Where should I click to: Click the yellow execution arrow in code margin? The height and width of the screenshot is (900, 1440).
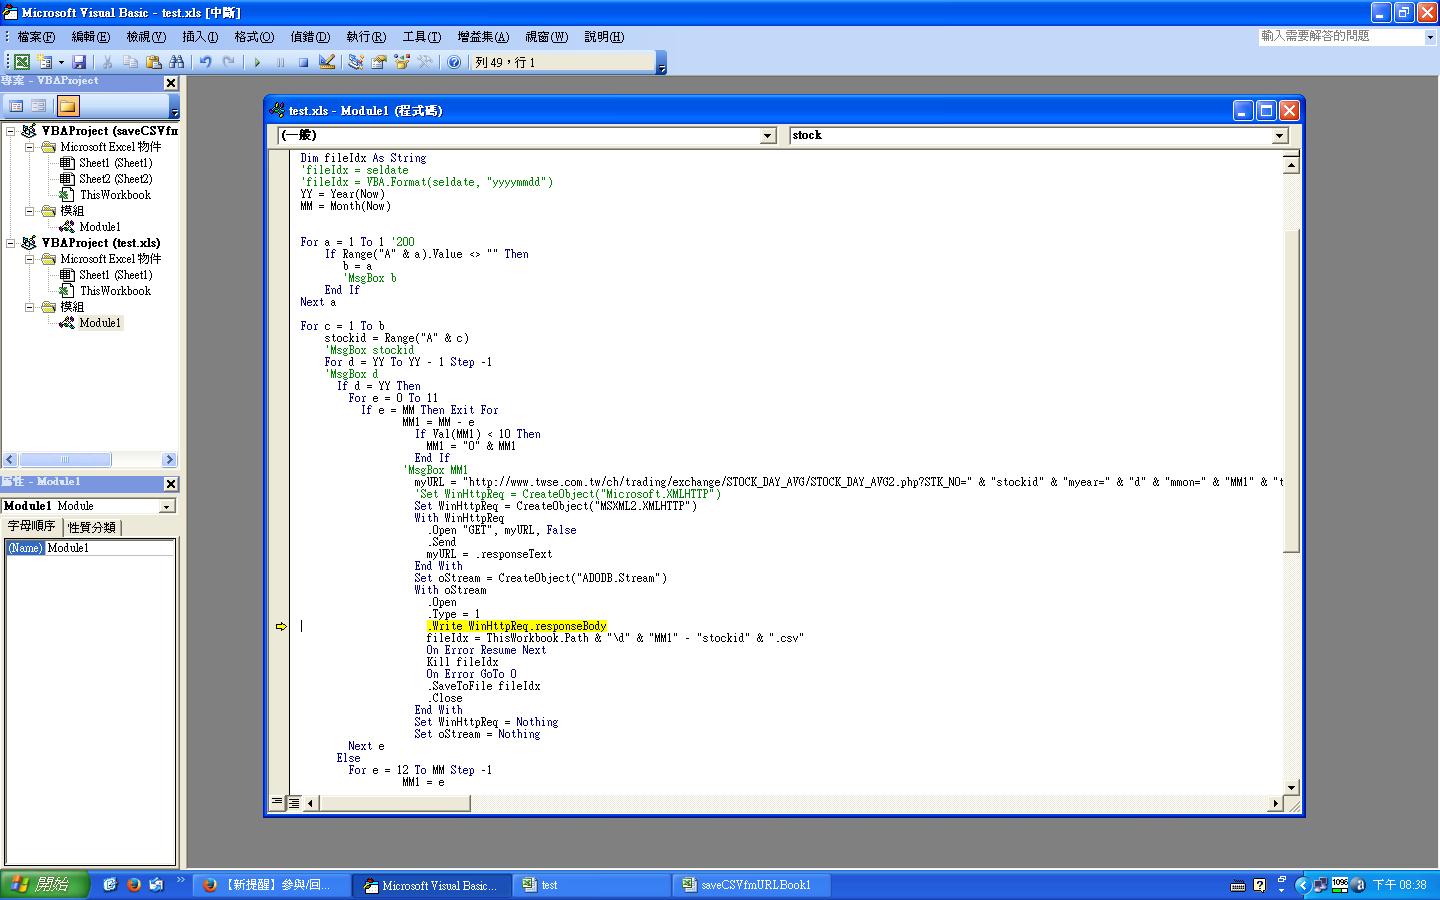point(281,627)
